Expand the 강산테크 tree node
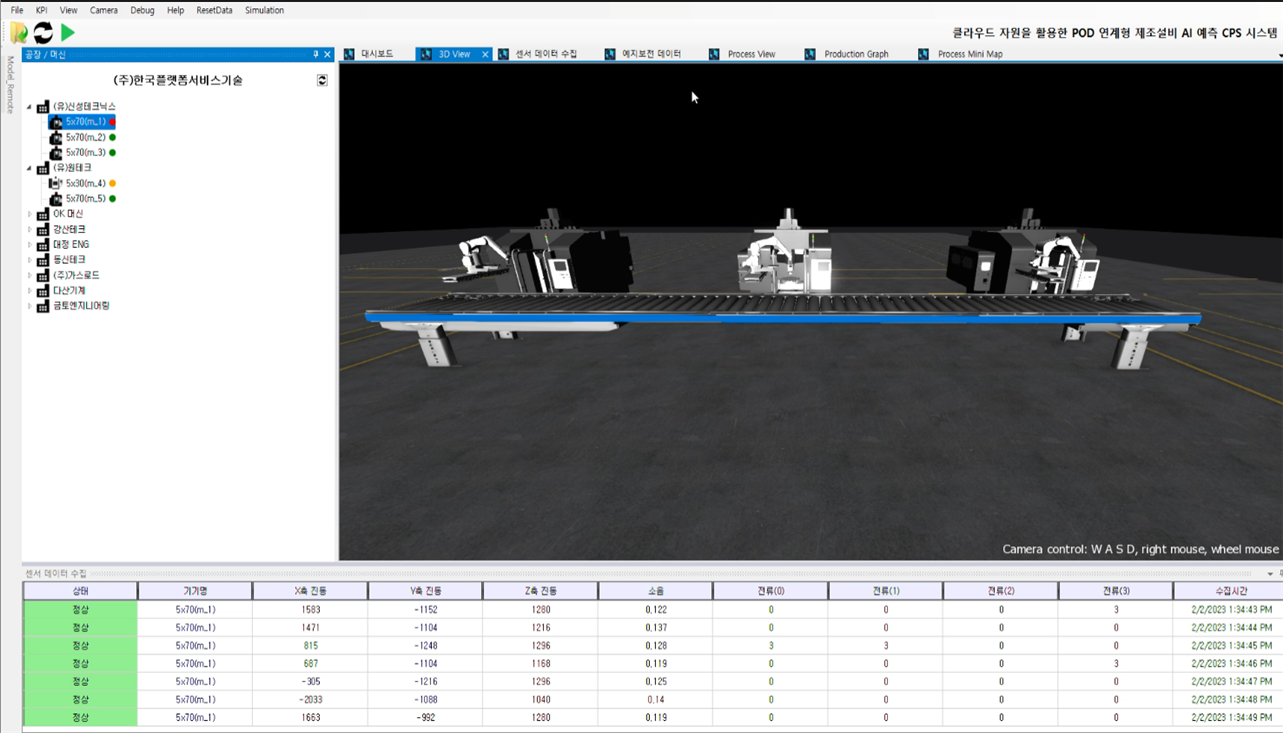Screen dimensions: 1285x735 coord(29,230)
